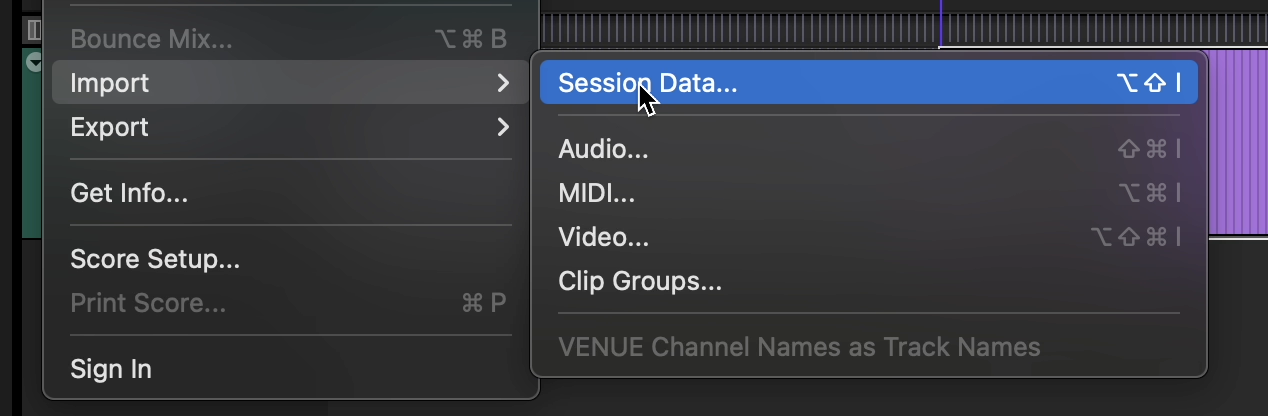Image resolution: width=1268 pixels, height=416 pixels.
Task: Open the Import menu item
Action: point(110,83)
